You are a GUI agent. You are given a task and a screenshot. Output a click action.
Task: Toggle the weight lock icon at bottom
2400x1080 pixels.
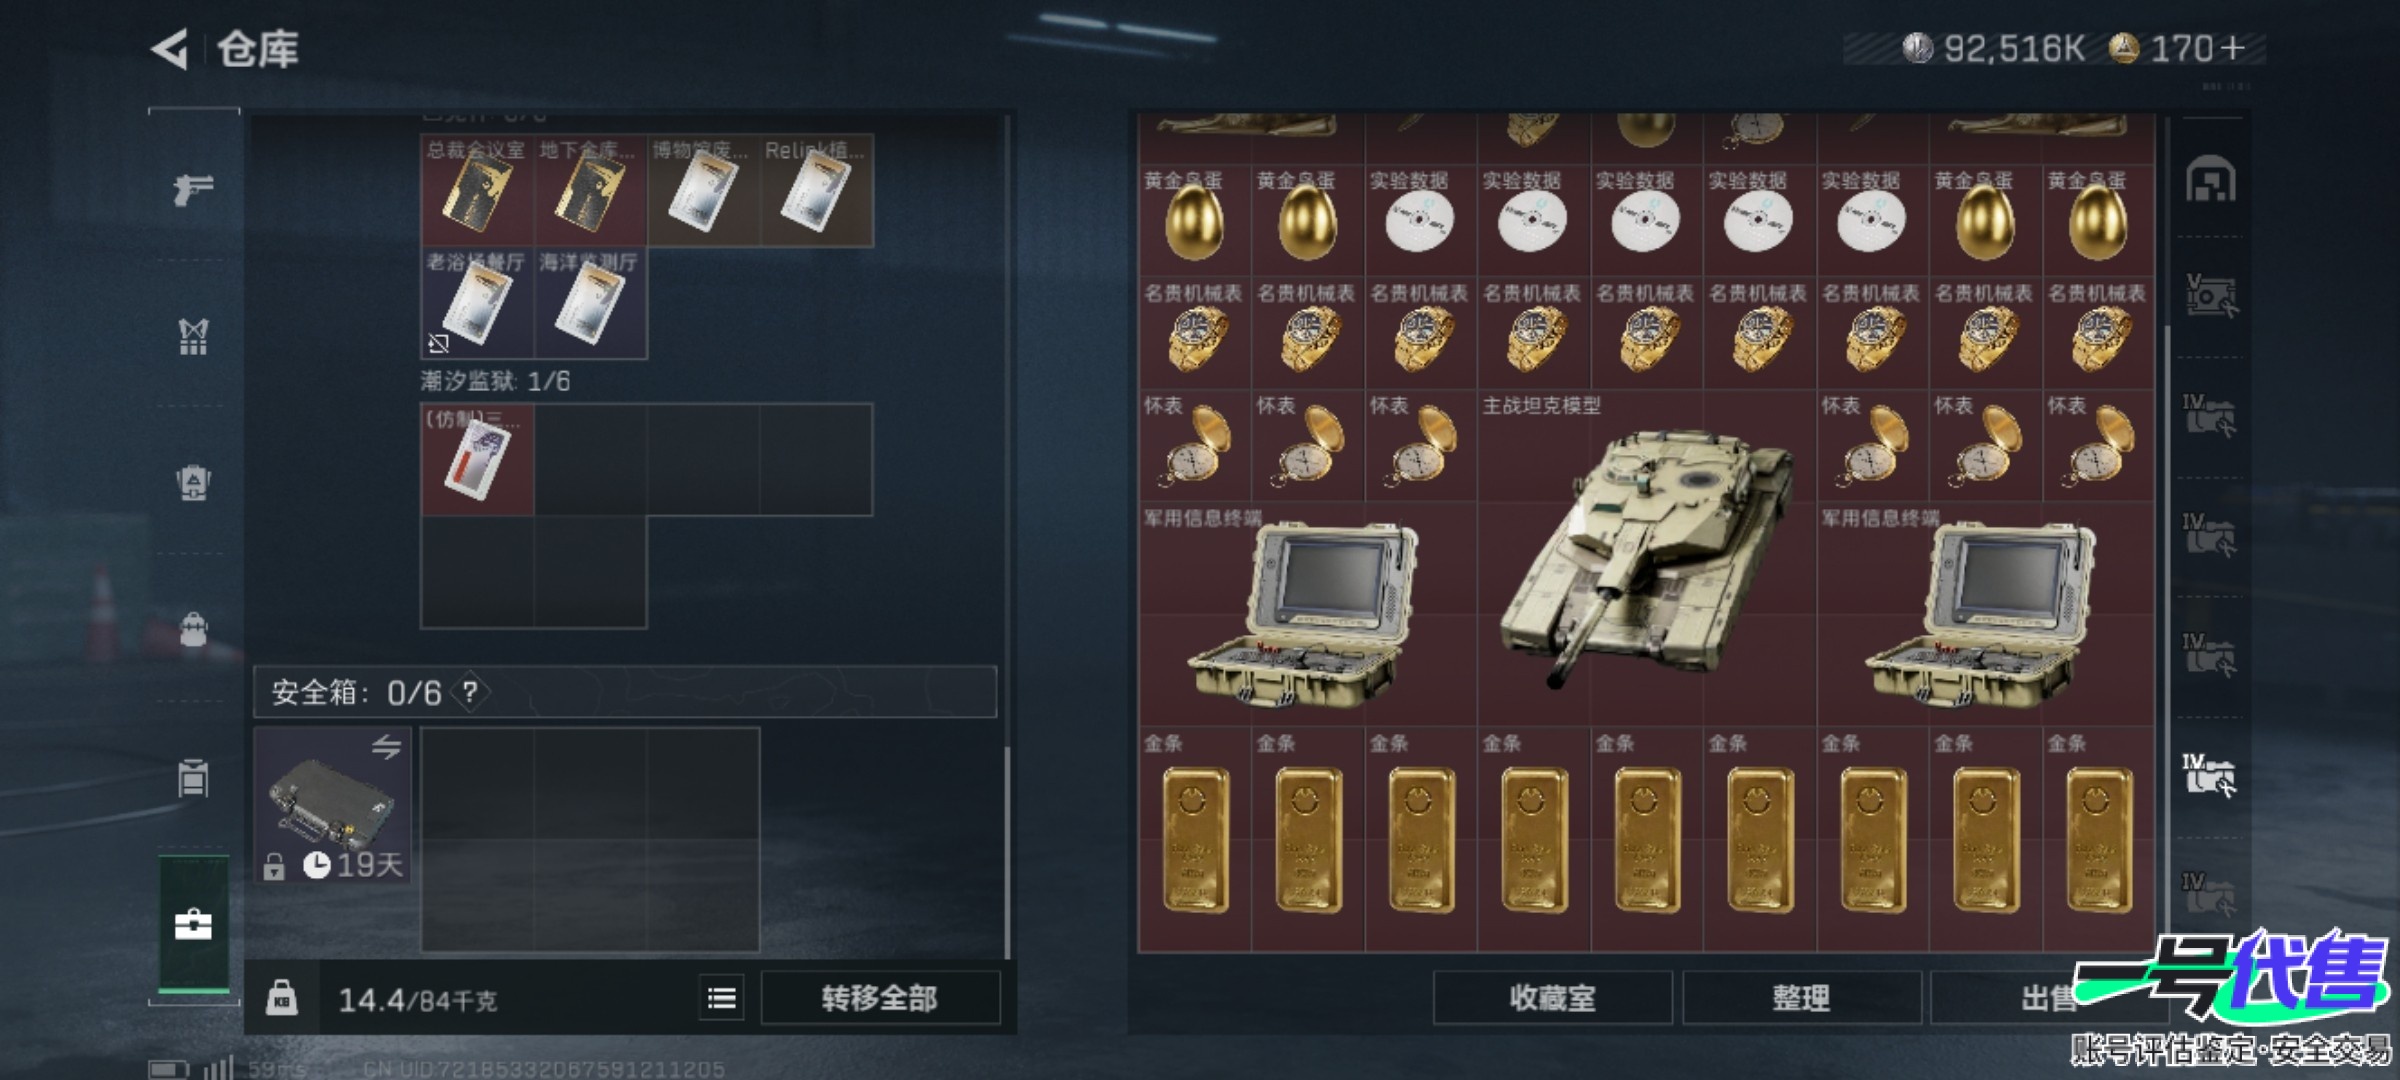[x=282, y=998]
